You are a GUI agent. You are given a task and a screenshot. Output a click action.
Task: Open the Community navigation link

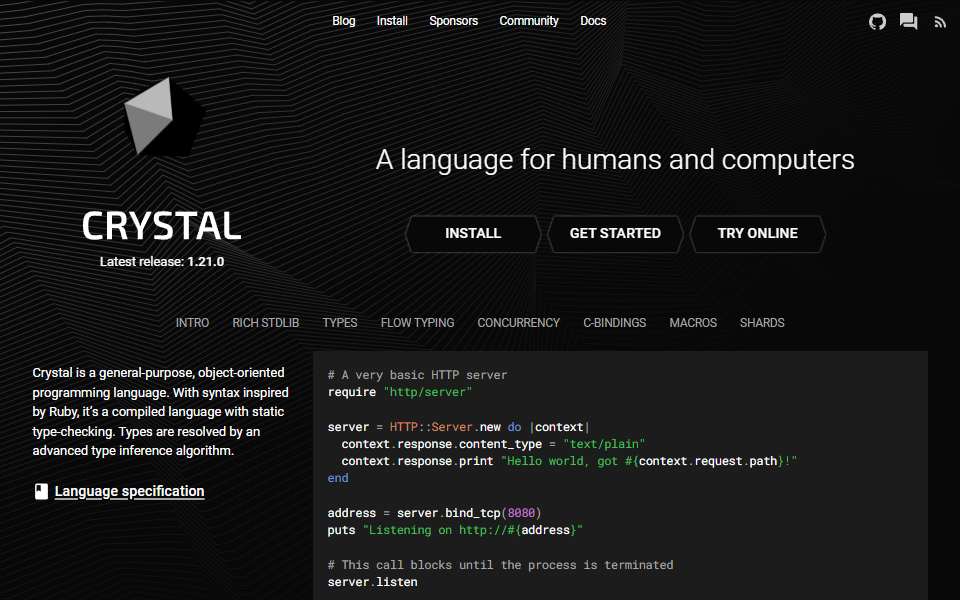click(529, 21)
